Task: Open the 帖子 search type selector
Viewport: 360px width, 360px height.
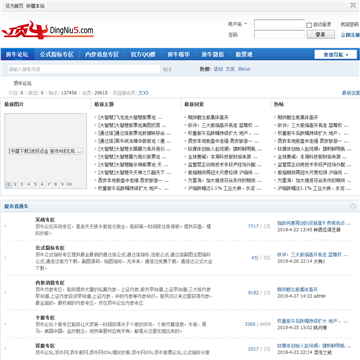Action: pyautogui.click(x=168, y=69)
